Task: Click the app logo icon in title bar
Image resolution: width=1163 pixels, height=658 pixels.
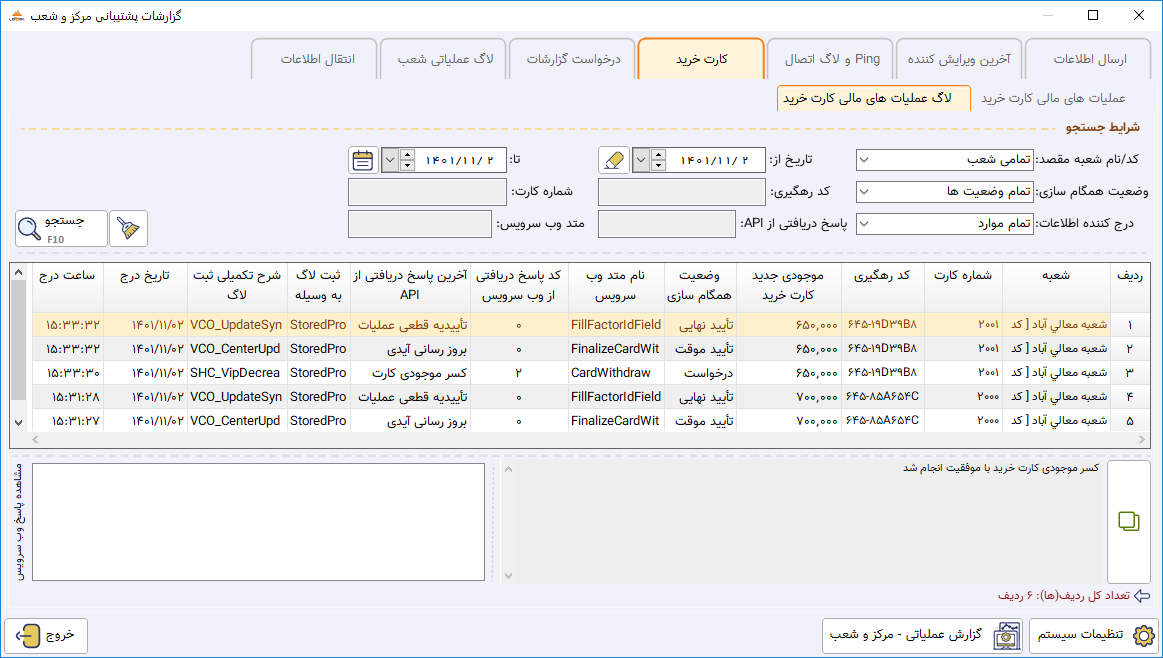Action: pyautogui.click(x=16, y=16)
